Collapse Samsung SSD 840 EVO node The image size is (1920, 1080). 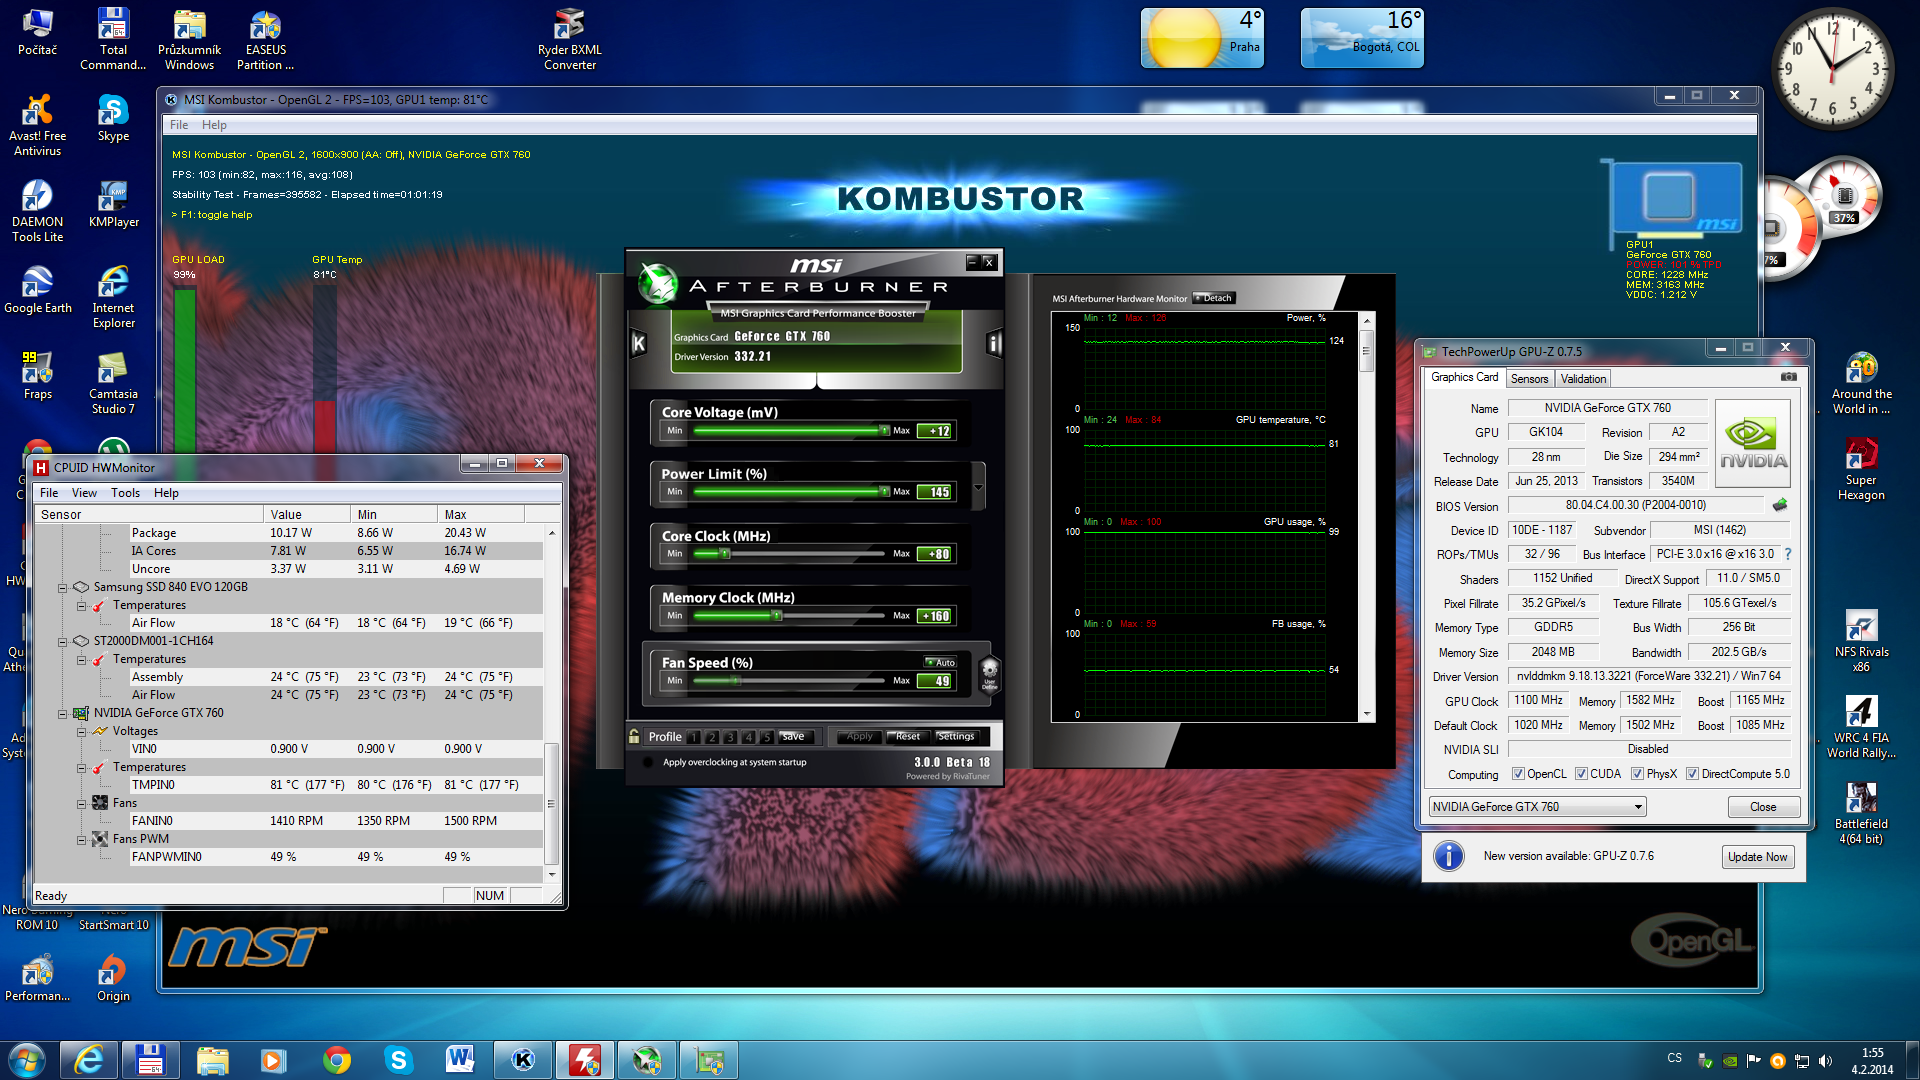point(62,587)
